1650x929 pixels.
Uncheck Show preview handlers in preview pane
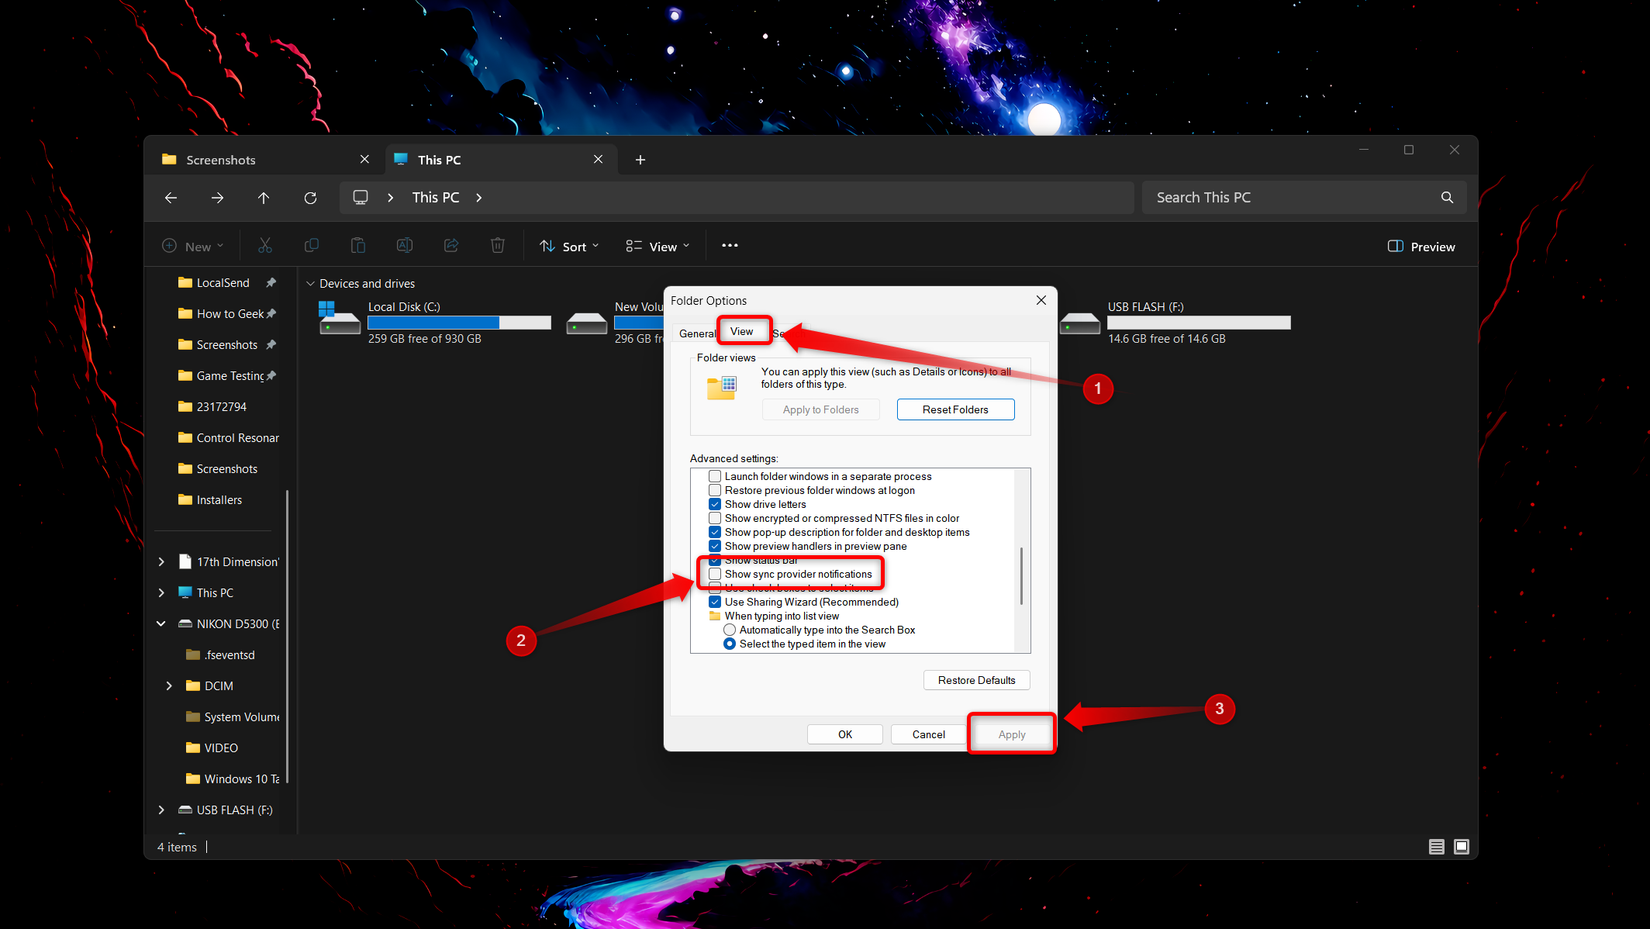(x=715, y=547)
